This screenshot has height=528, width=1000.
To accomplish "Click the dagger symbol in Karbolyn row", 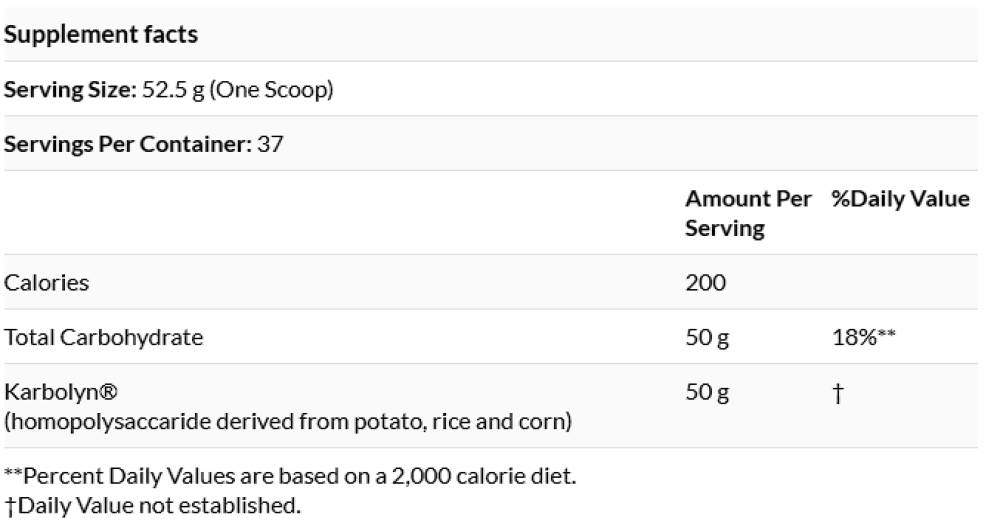I will (837, 392).
